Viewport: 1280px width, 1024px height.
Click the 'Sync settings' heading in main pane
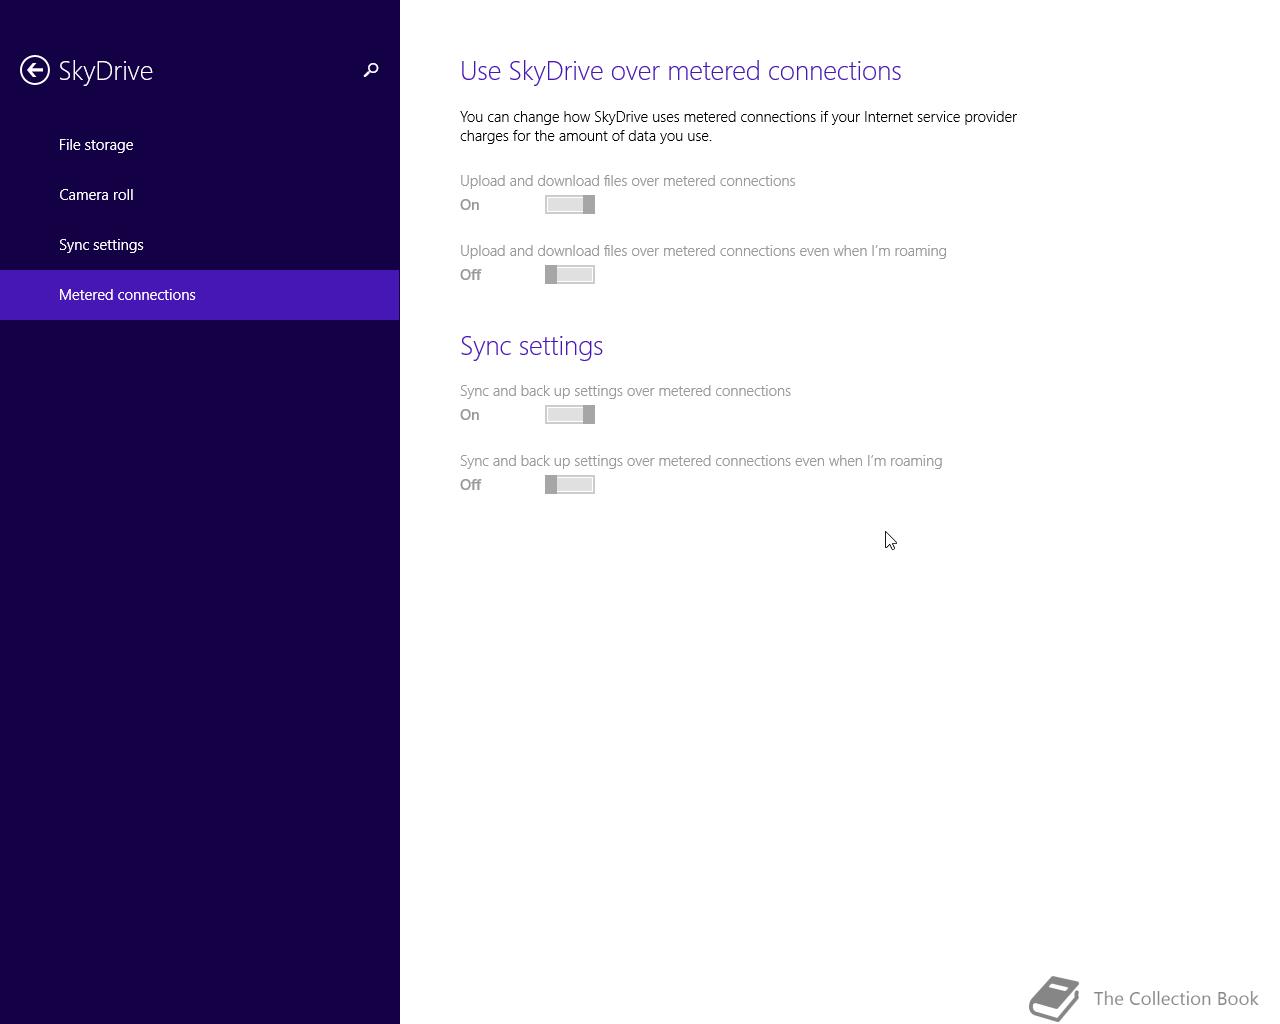click(532, 346)
